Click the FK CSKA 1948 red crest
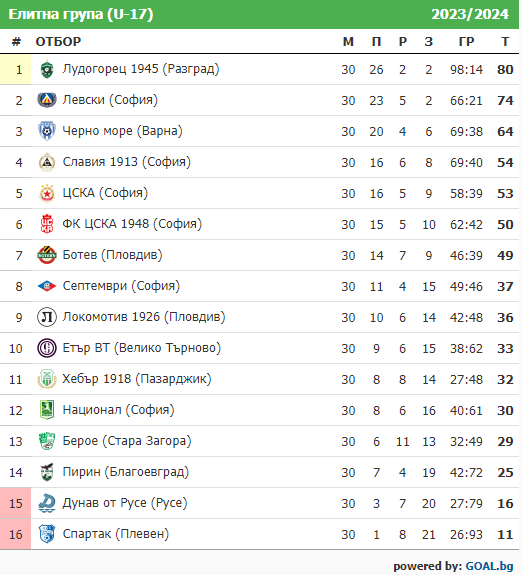This screenshot has height=575, width=522. pyautogui.click(x=47, y=224)
